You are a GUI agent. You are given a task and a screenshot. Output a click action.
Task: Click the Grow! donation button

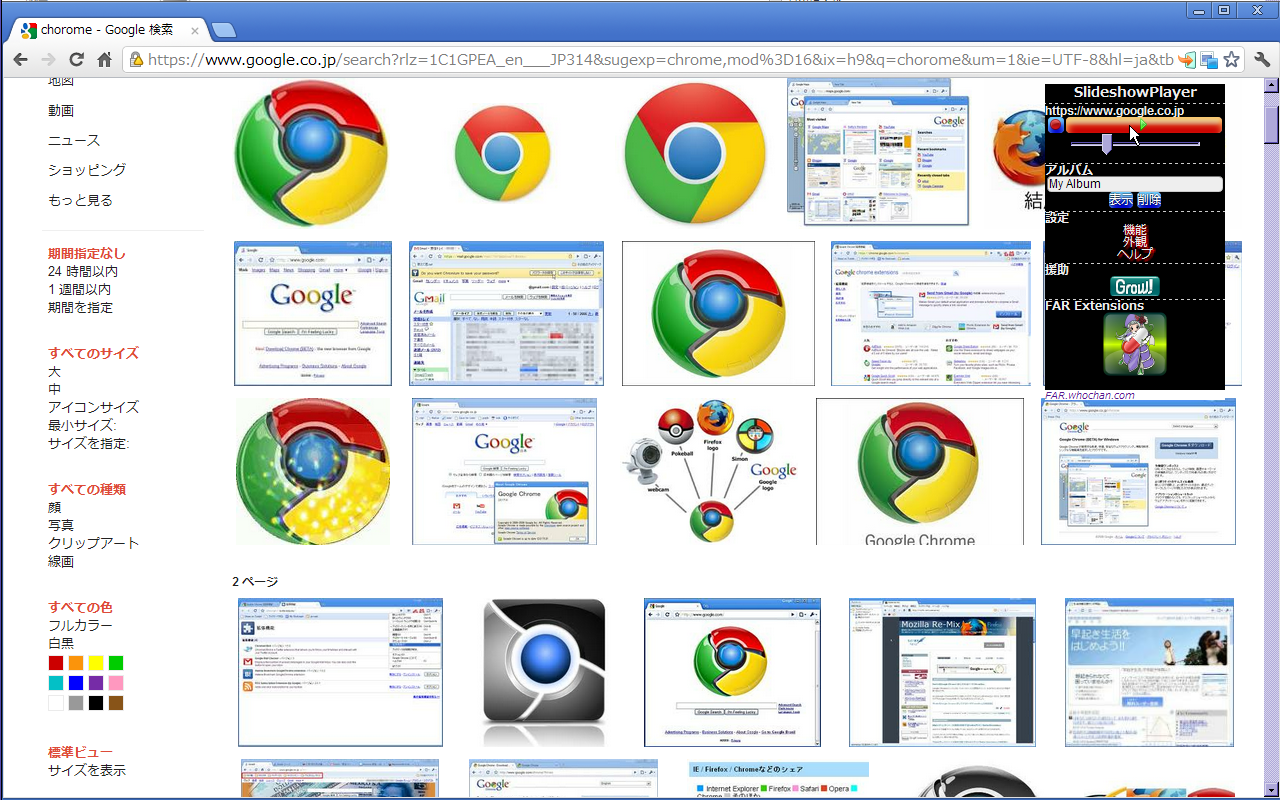pos(1134,287)
